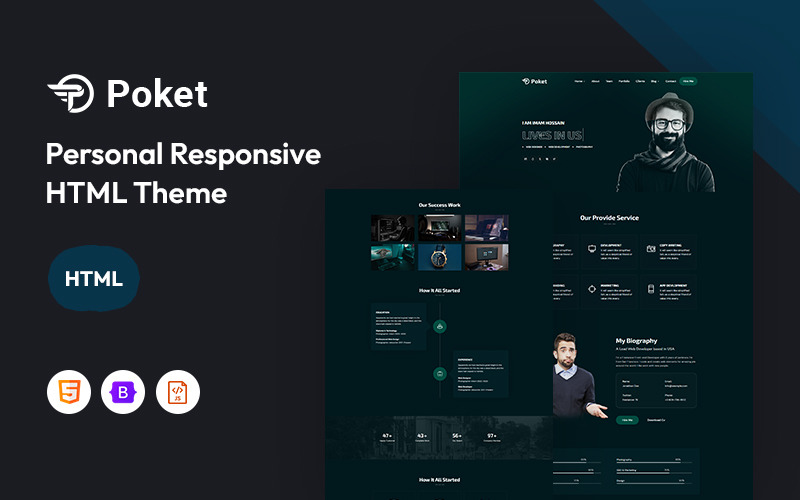Screen dimensions: 800x500
Task: Click the purple Bootstrap icon
Action: coord(123,392)
